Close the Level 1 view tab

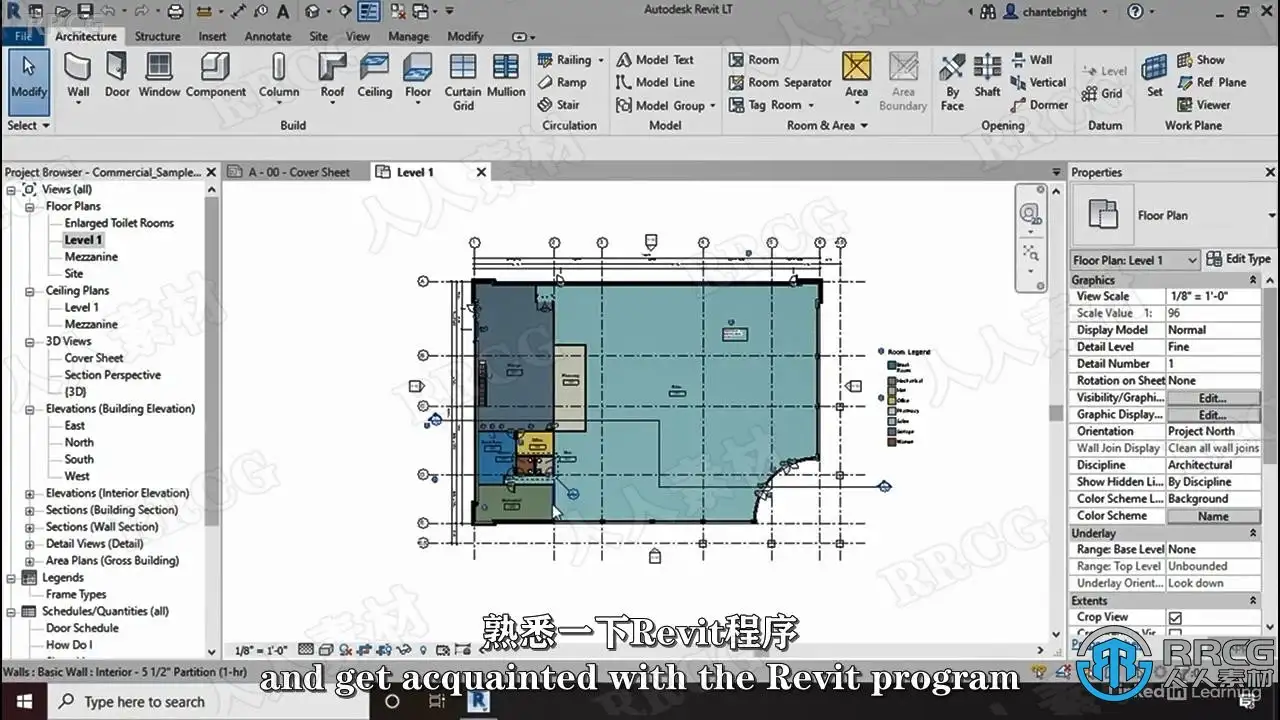click(x=481, y=172)
